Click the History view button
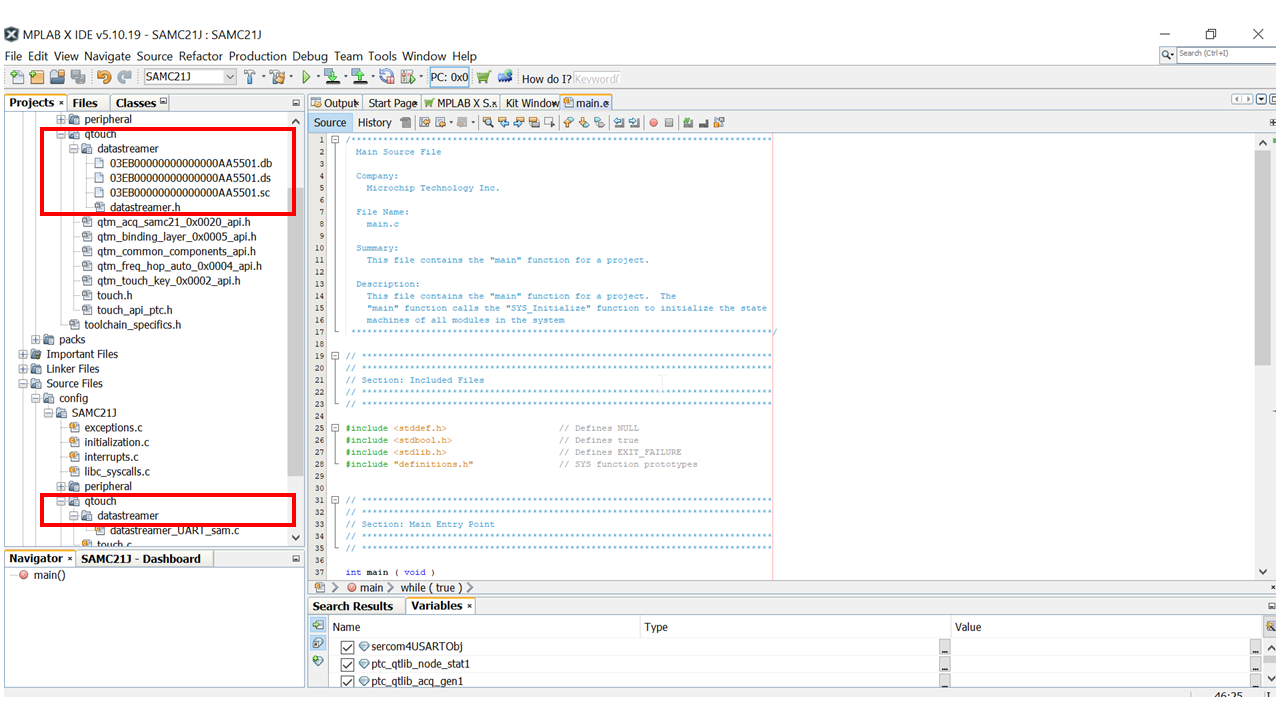 tap(375, 123)
